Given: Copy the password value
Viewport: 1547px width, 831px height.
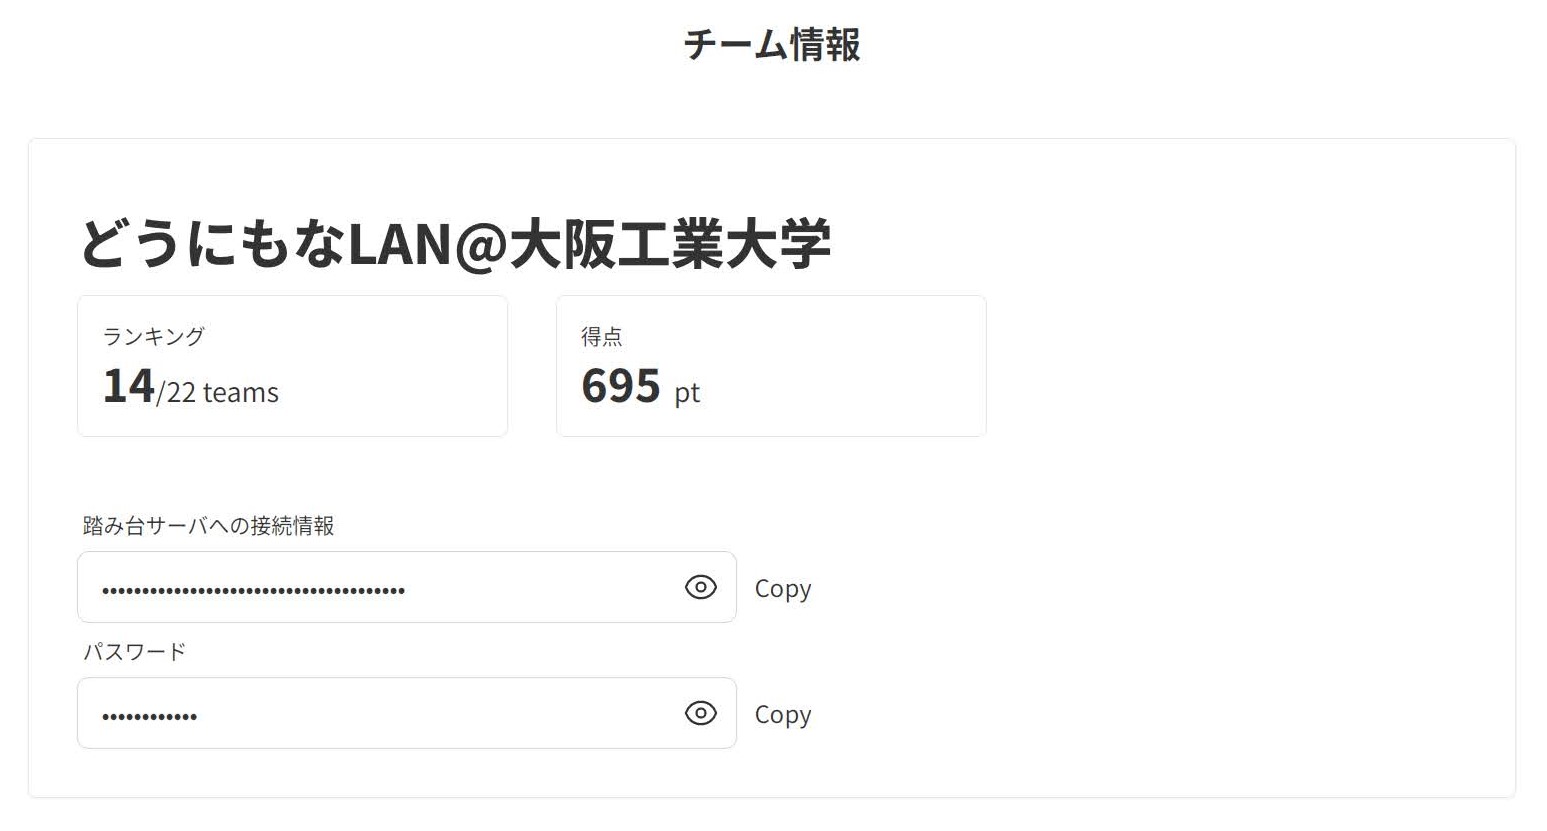Looking at the screenshot, I should point(782,714).
